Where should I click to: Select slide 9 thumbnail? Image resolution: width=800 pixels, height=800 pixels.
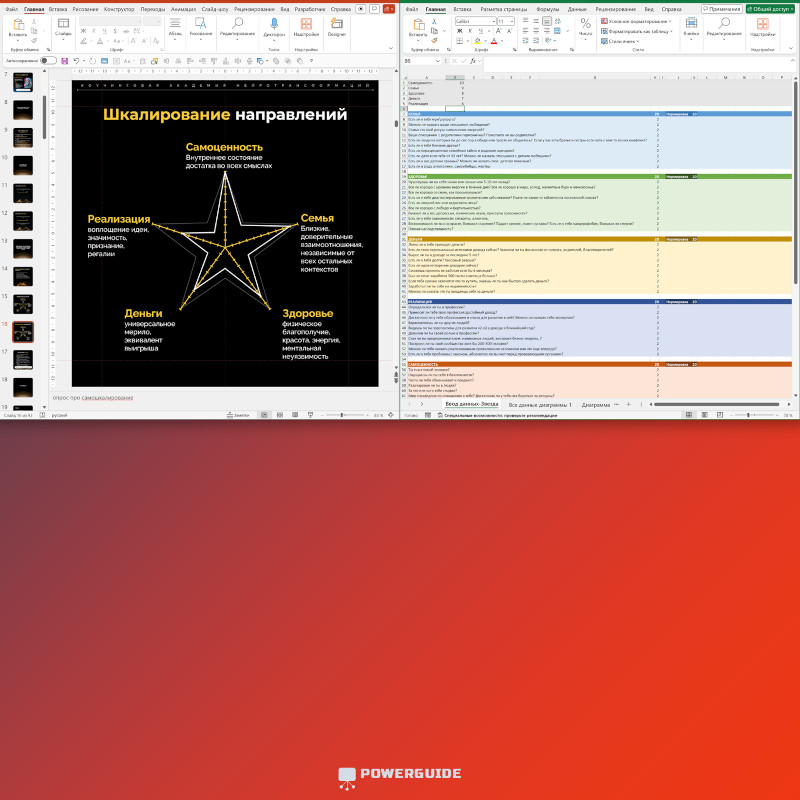coord(23,138)
